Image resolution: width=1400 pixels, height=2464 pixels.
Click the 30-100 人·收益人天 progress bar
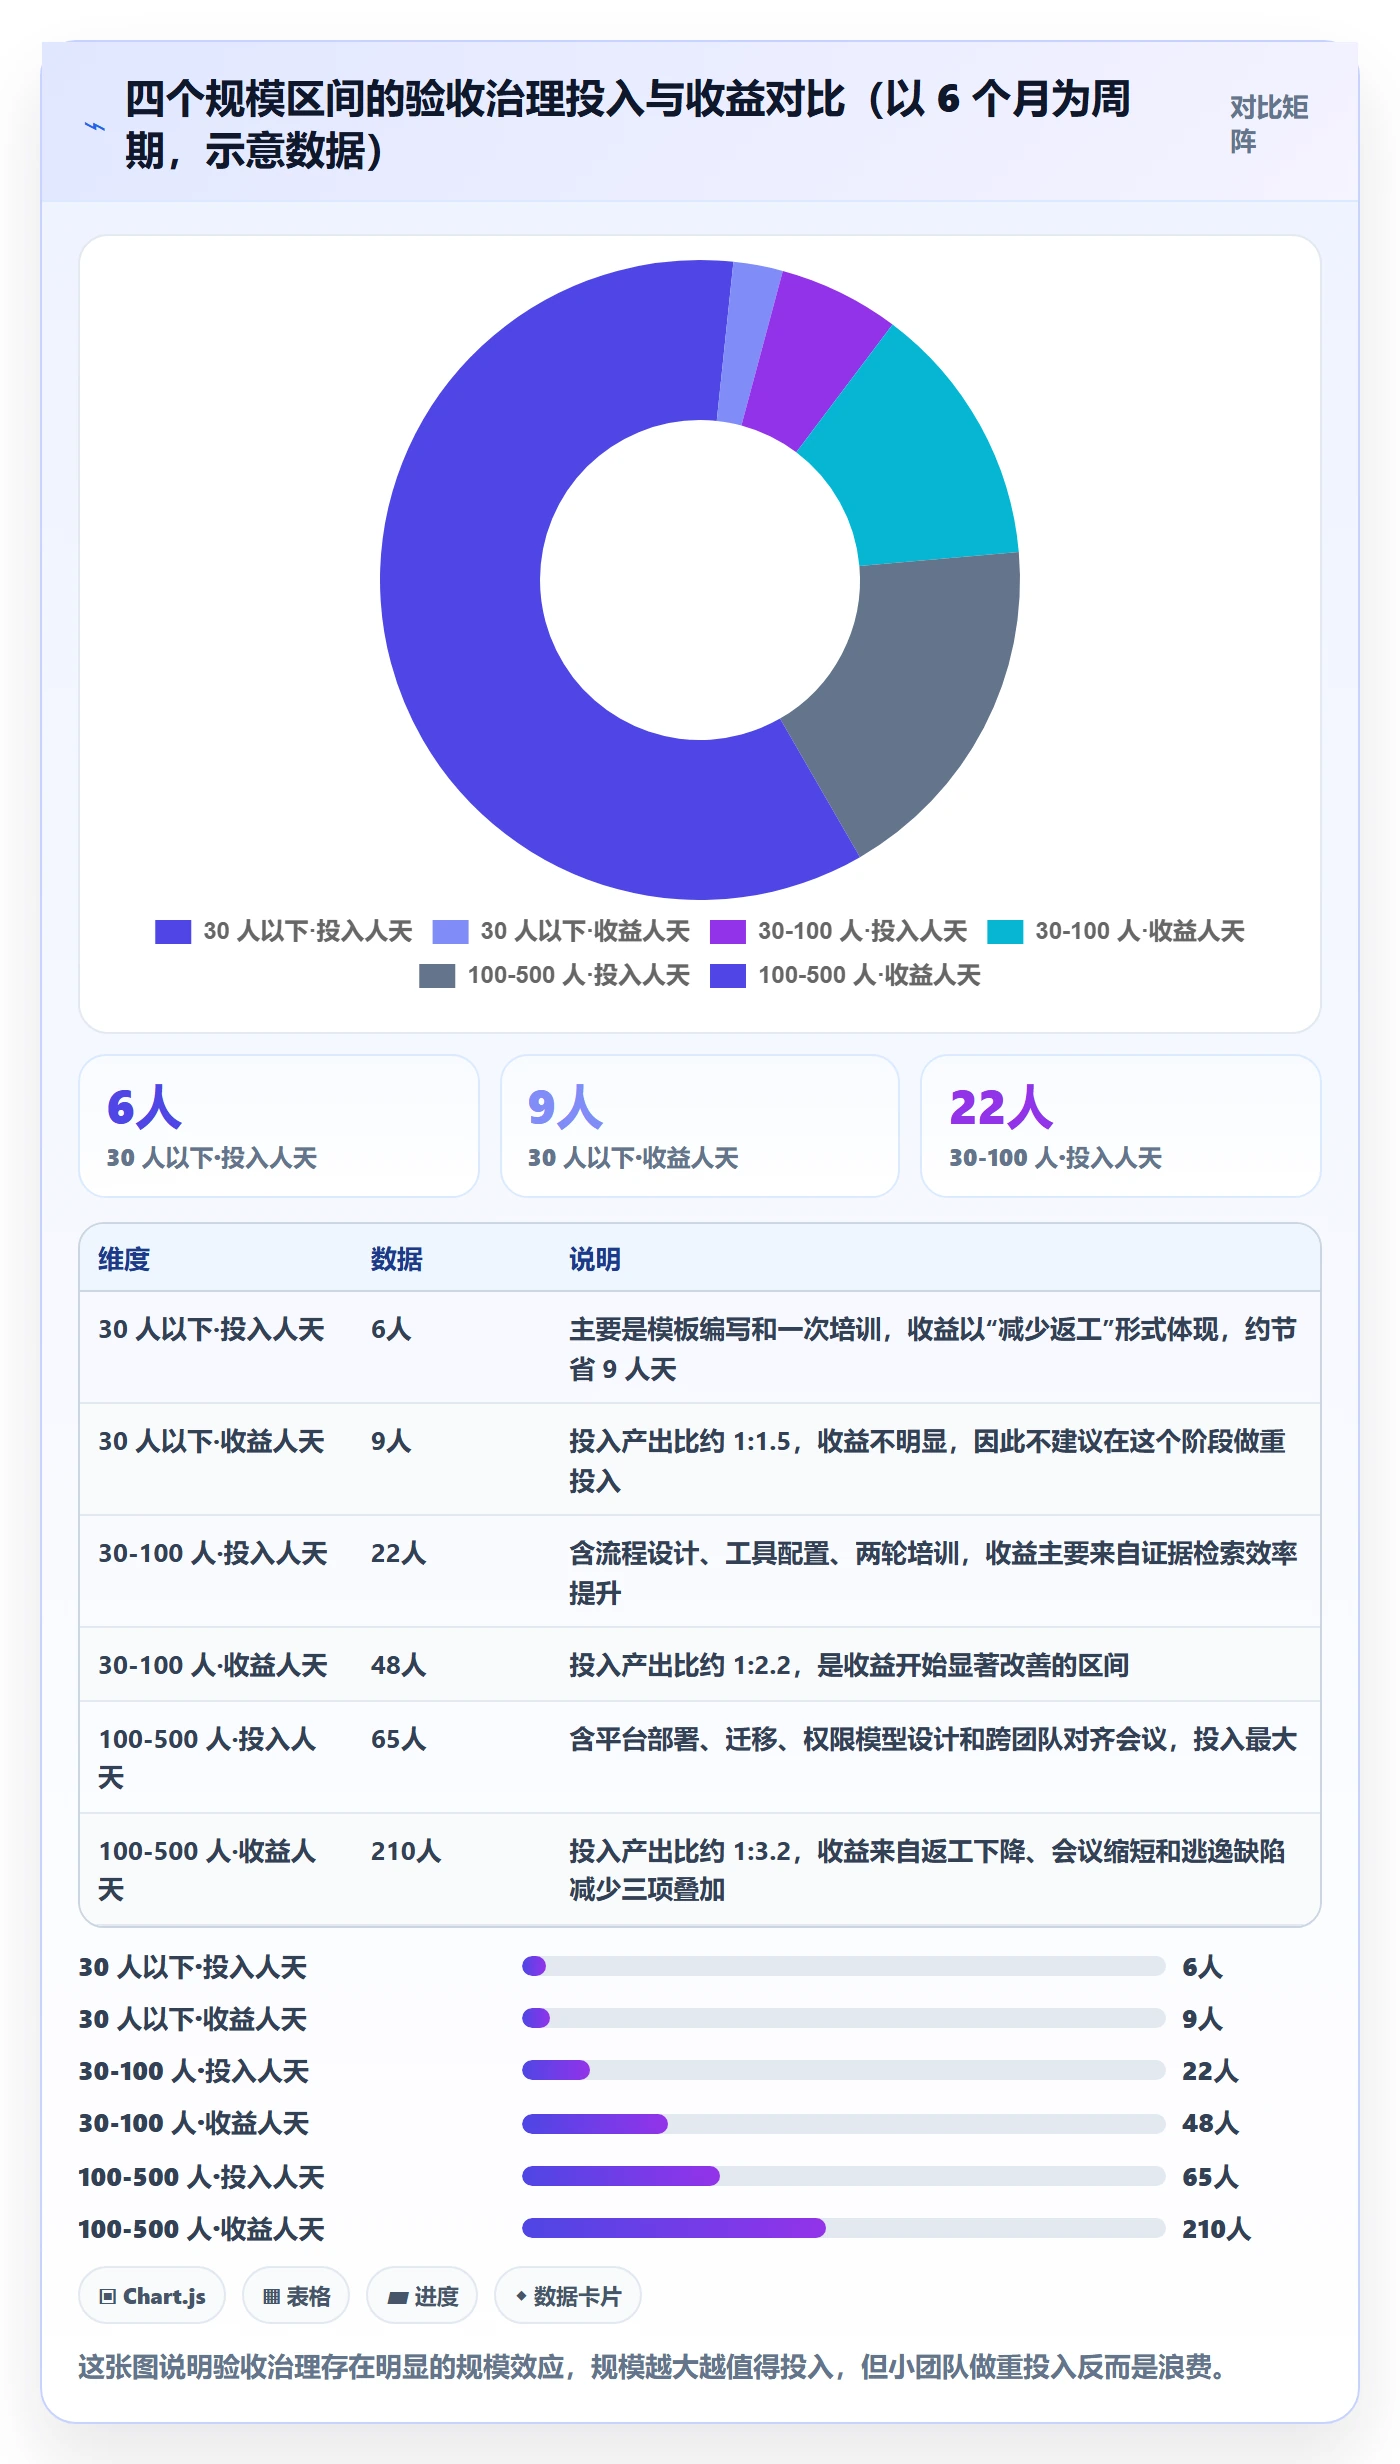tap(844, 2123)
